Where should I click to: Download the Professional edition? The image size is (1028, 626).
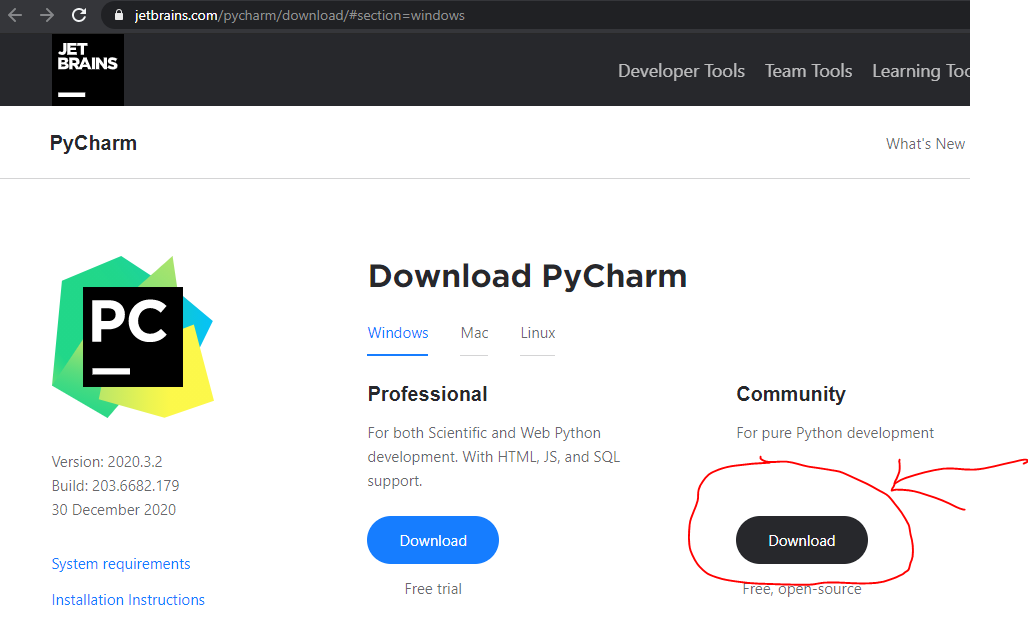[433, 540]
